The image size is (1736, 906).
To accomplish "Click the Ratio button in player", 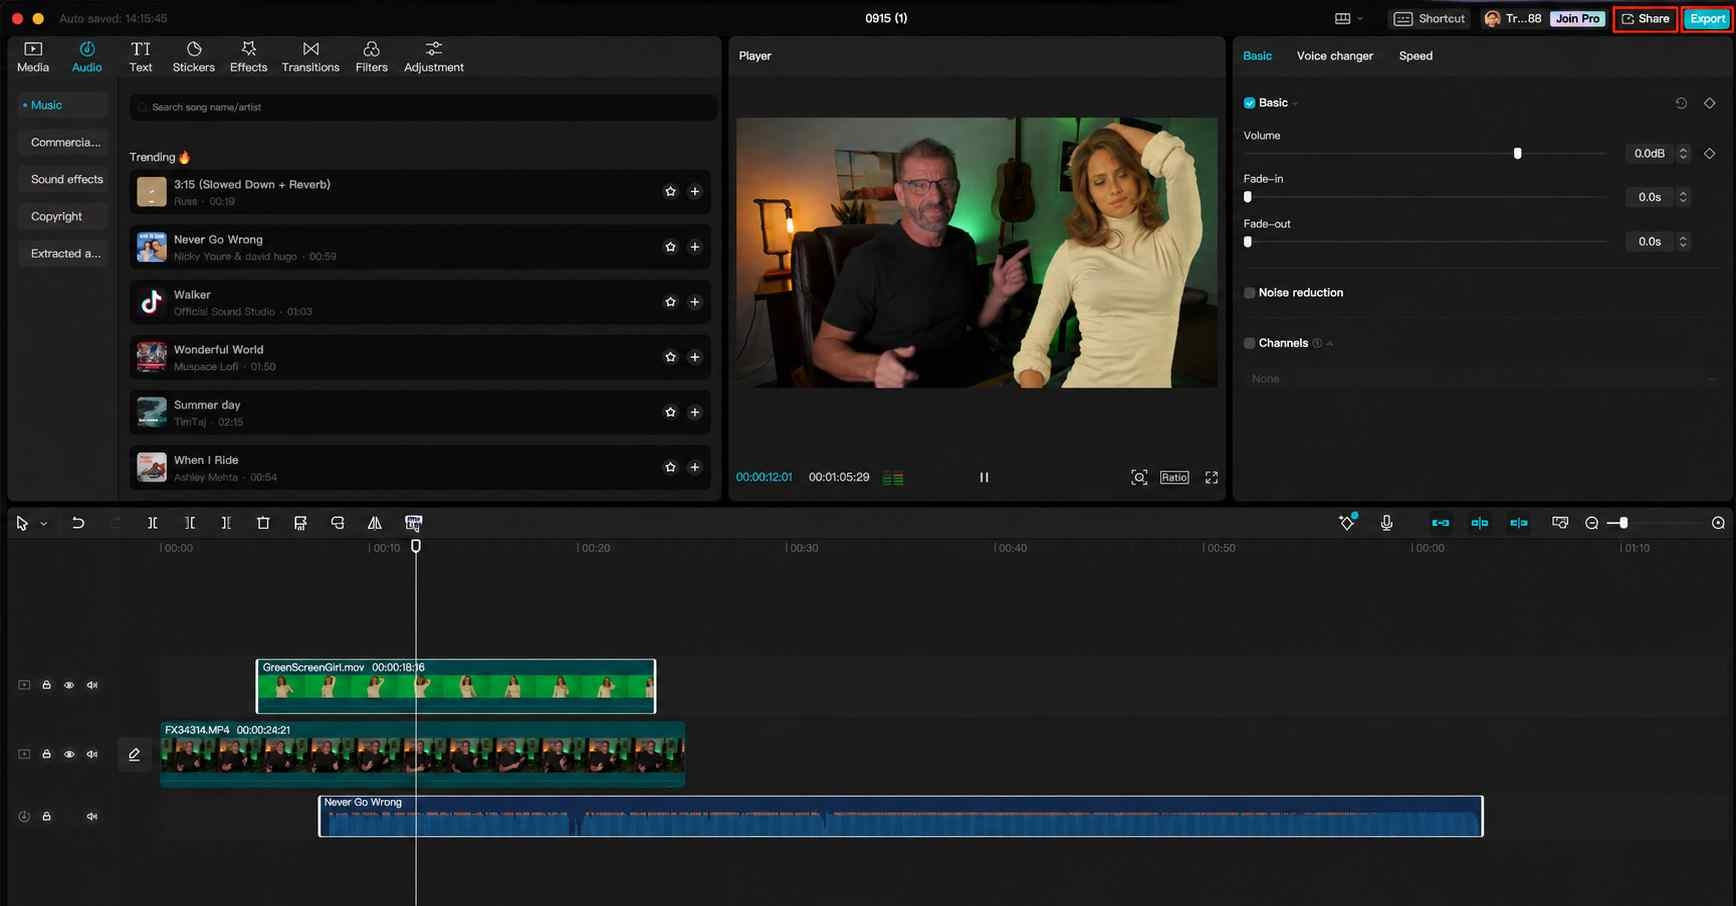I will (1174, 478).
